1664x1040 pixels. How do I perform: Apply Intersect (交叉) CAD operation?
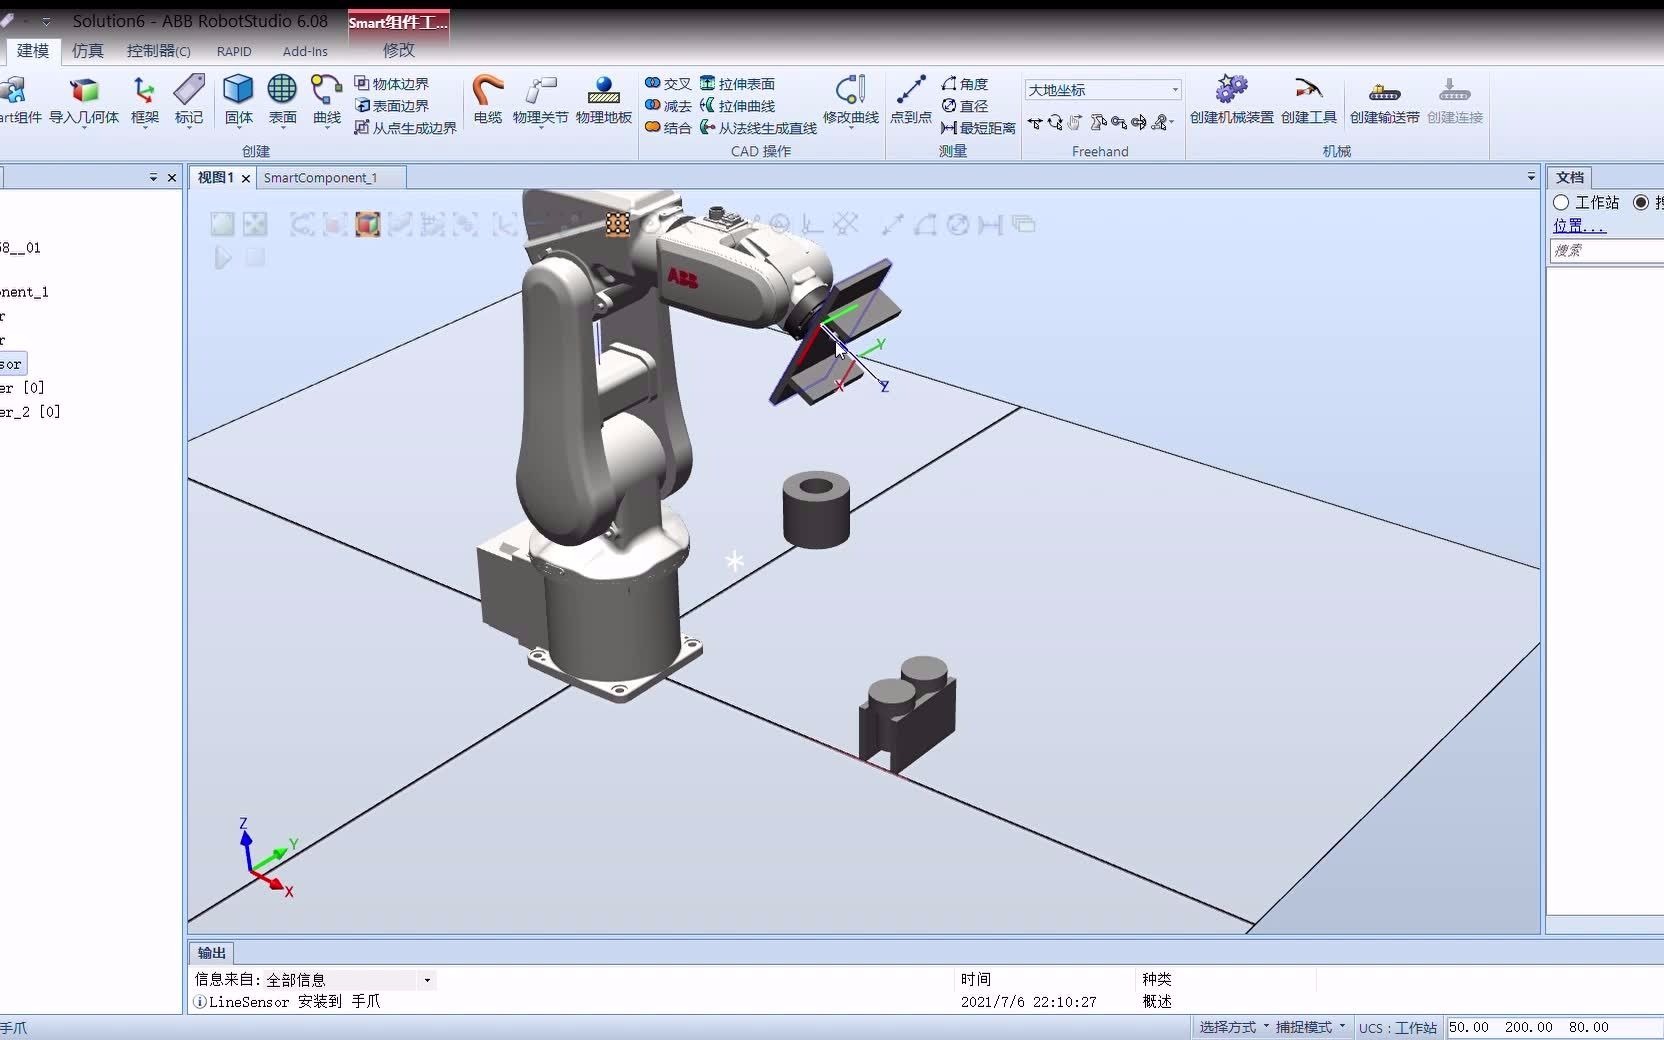[x=668, y=84]
